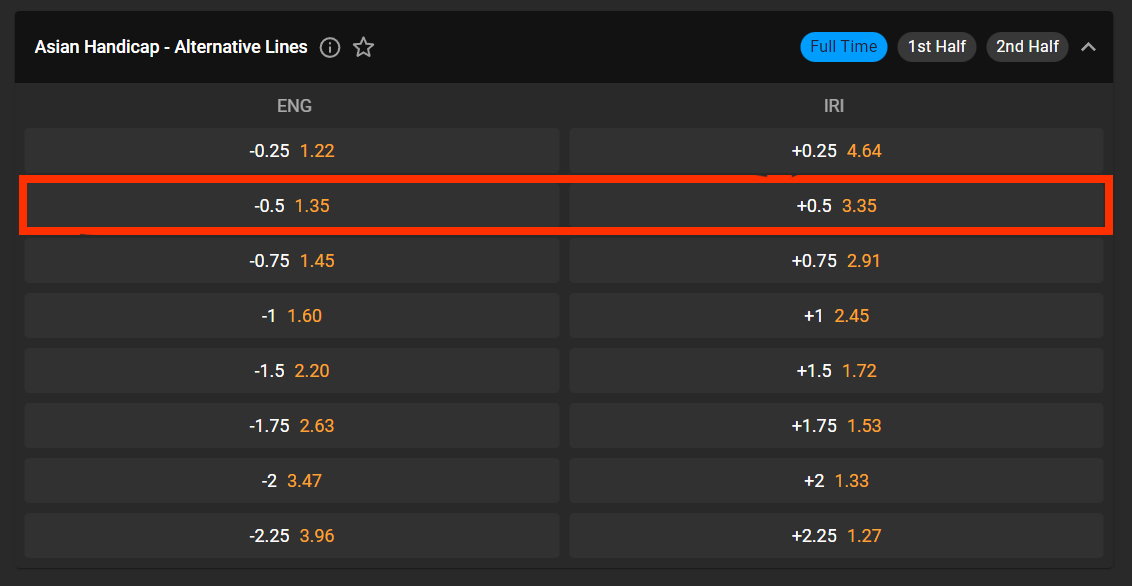This screenshot has height=586, width=1132.
Task: Select ENG -2.25 at odds 3.96
Action: [x=292, y=535]
